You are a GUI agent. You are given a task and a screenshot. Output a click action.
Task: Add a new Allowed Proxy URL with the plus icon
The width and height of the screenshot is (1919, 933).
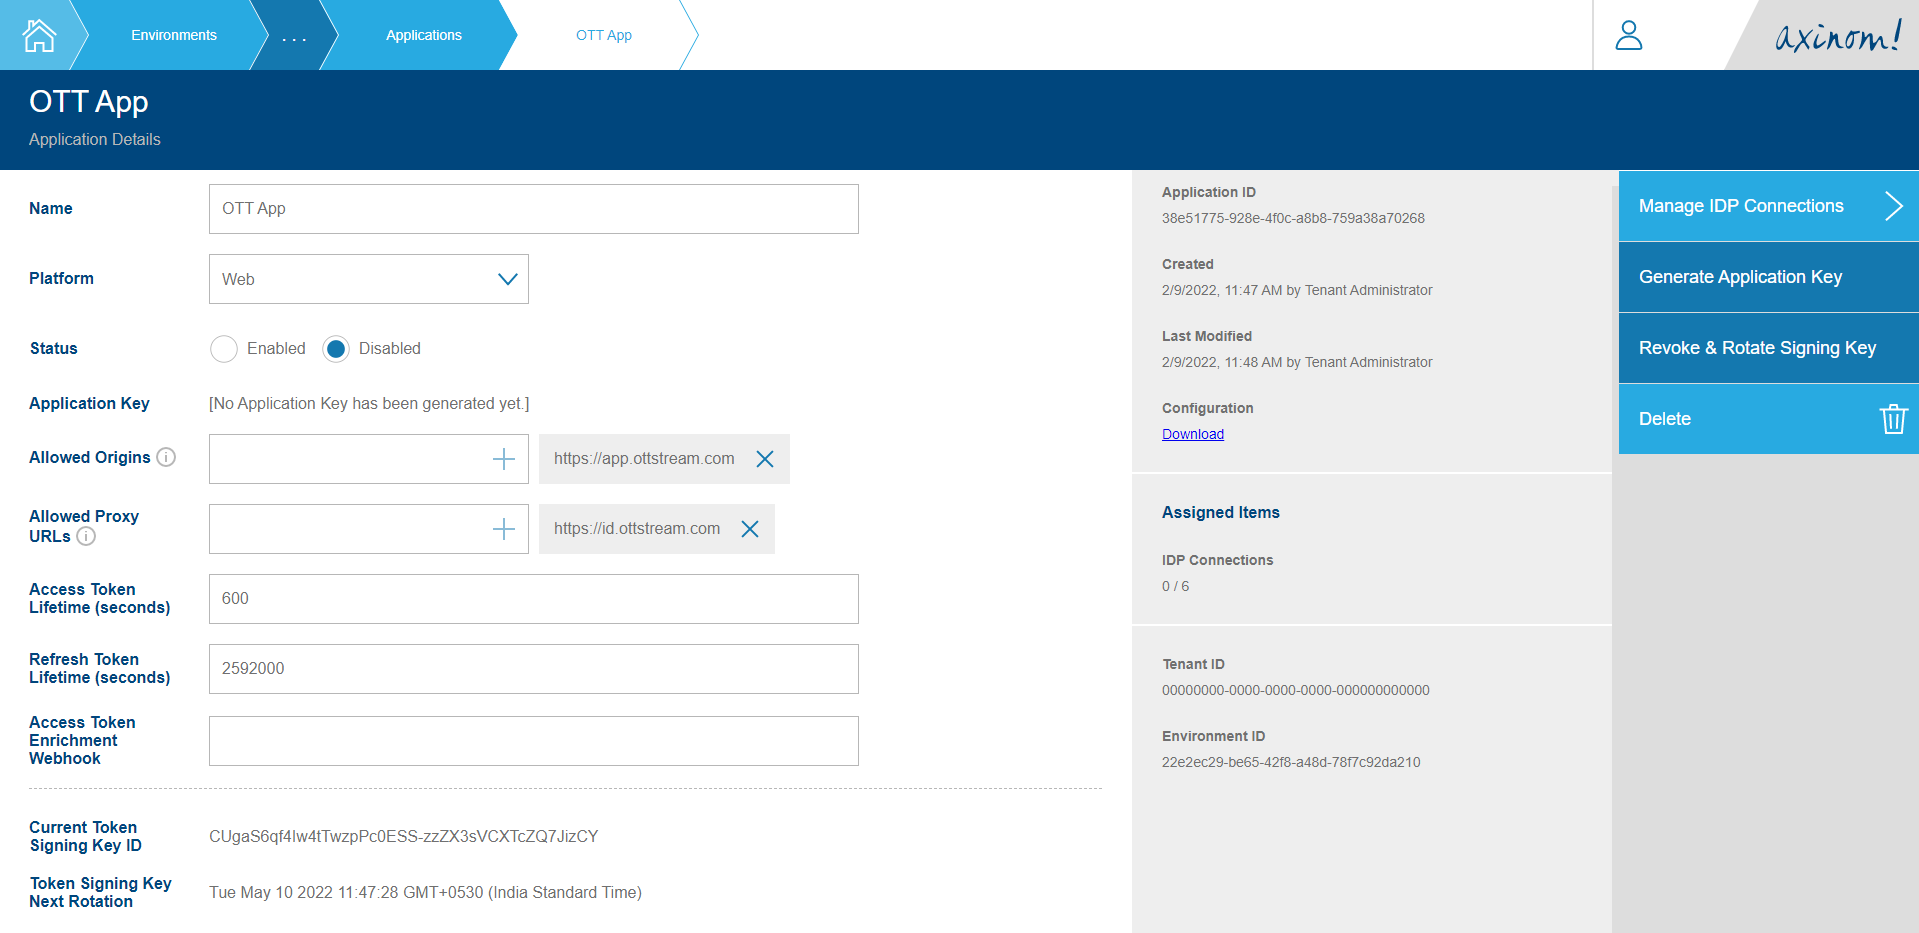pos(504,528)
